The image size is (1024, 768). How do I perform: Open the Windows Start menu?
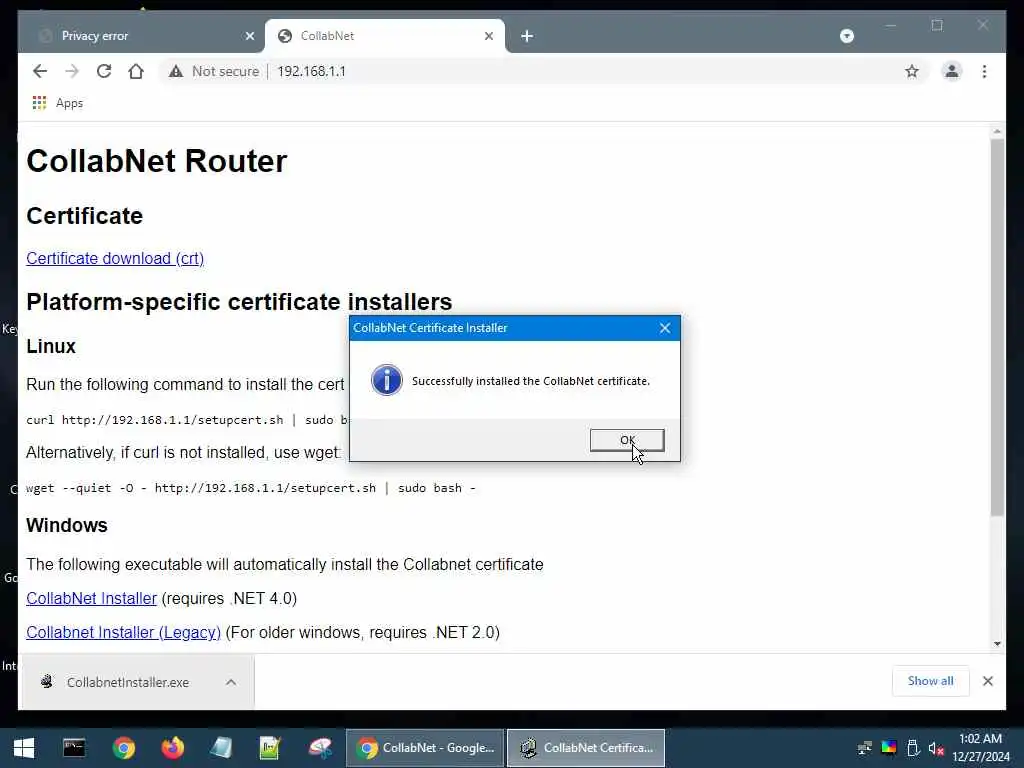coord(24,748)
